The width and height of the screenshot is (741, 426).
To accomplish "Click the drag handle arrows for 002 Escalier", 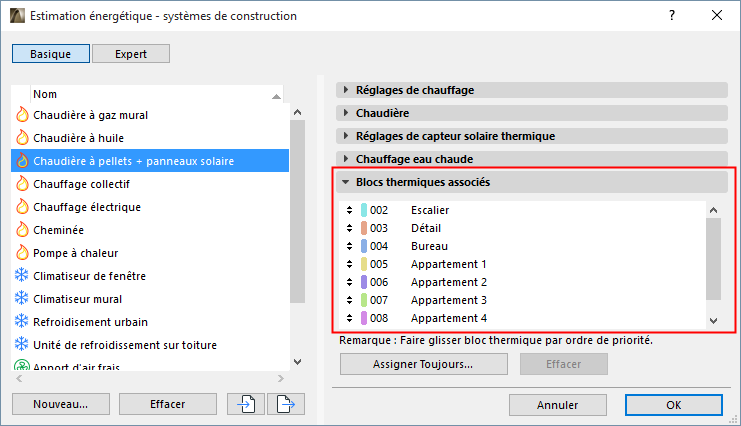I will (x=349, y=210).
